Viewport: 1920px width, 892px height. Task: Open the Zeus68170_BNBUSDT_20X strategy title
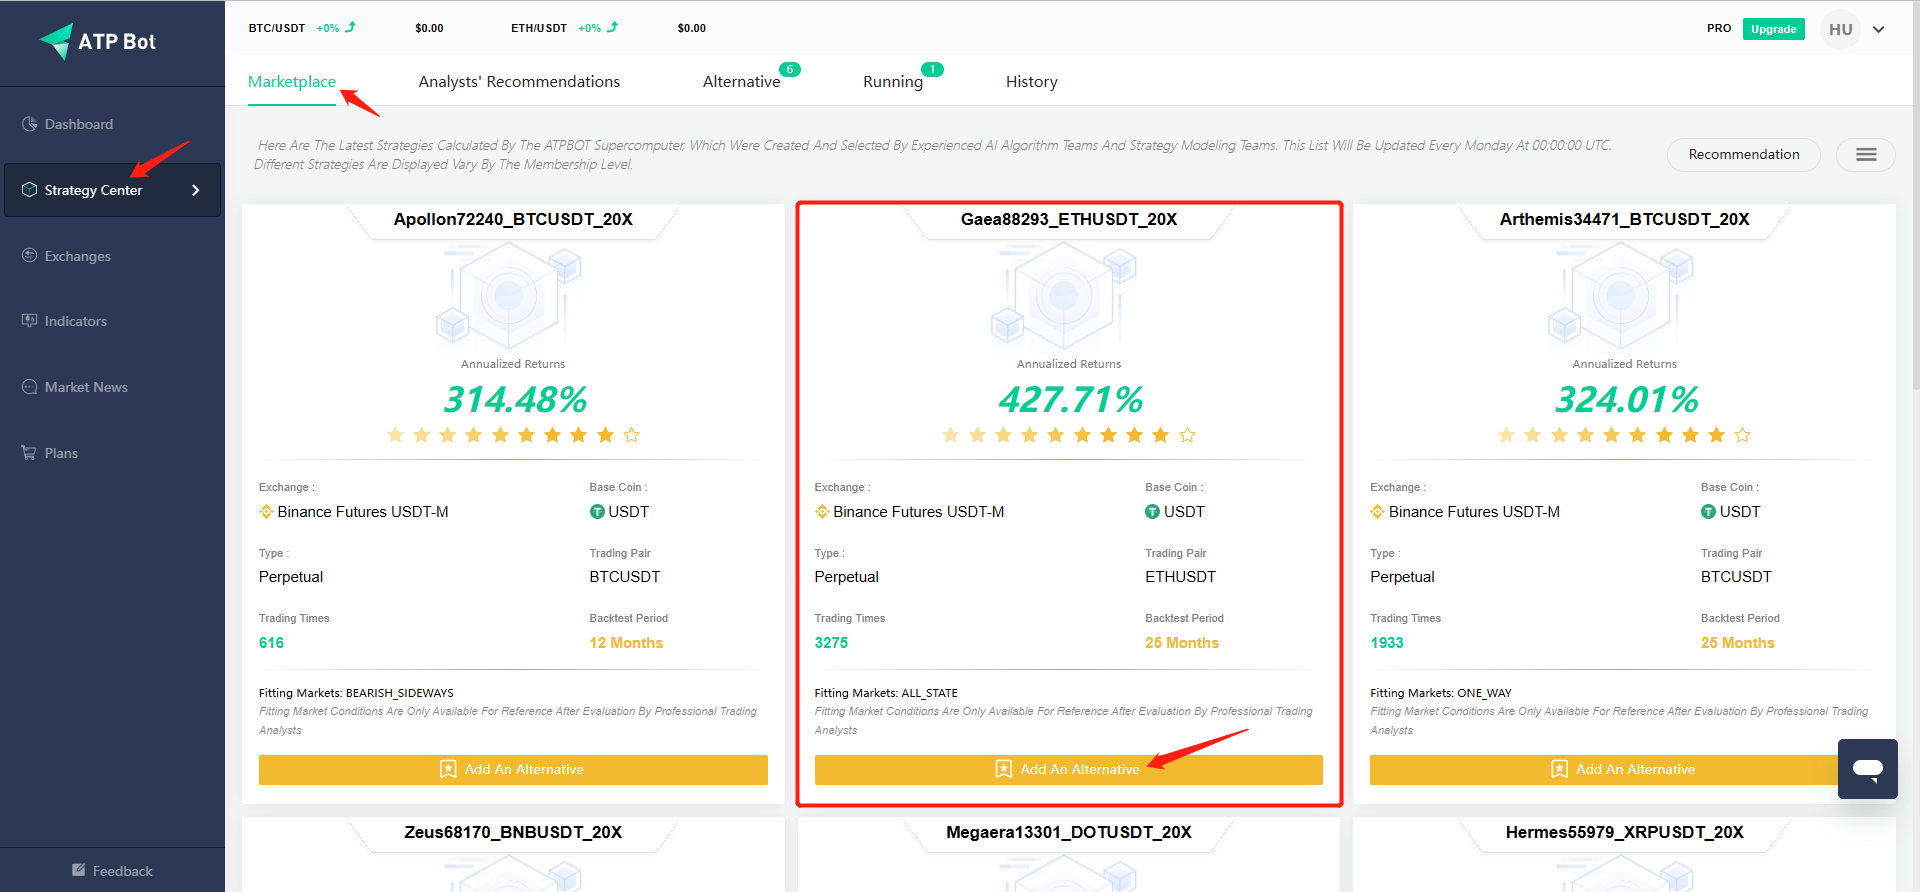coord(513,832)
